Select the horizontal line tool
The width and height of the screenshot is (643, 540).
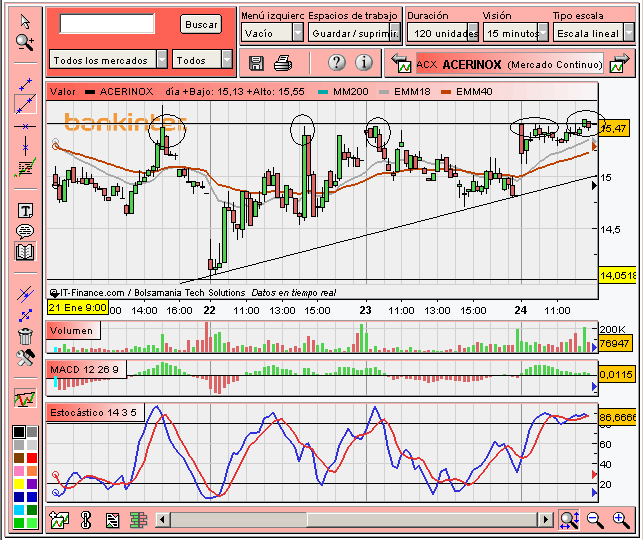click(x=25, y=126)
